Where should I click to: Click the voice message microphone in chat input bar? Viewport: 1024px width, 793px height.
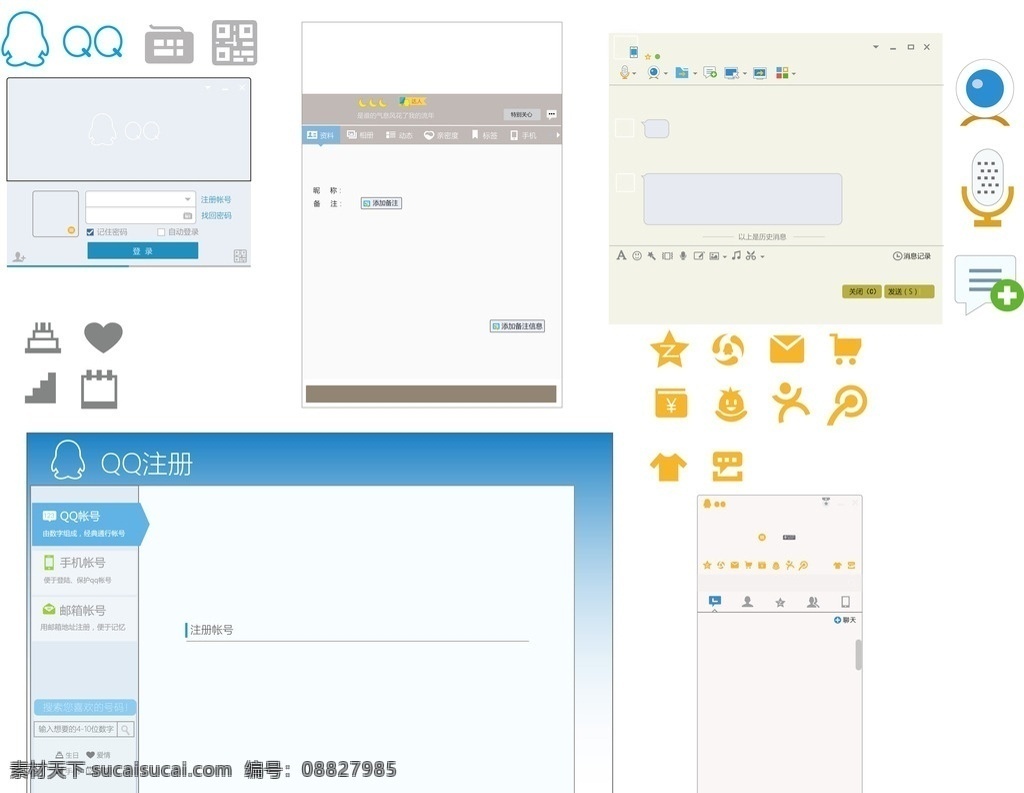click(x=683, y=256)
